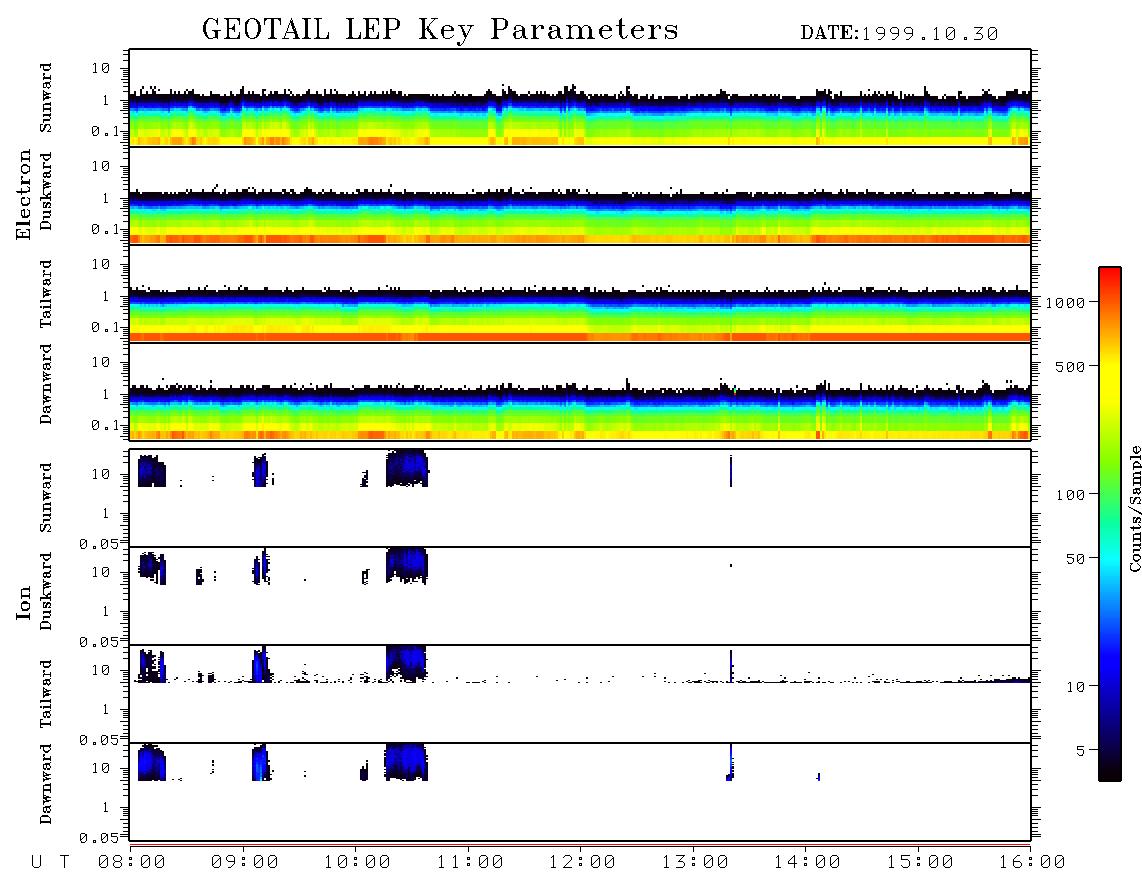Click the '14:00' time tick label
This screenshot has height=880, width=1142.
coord(807,863)
